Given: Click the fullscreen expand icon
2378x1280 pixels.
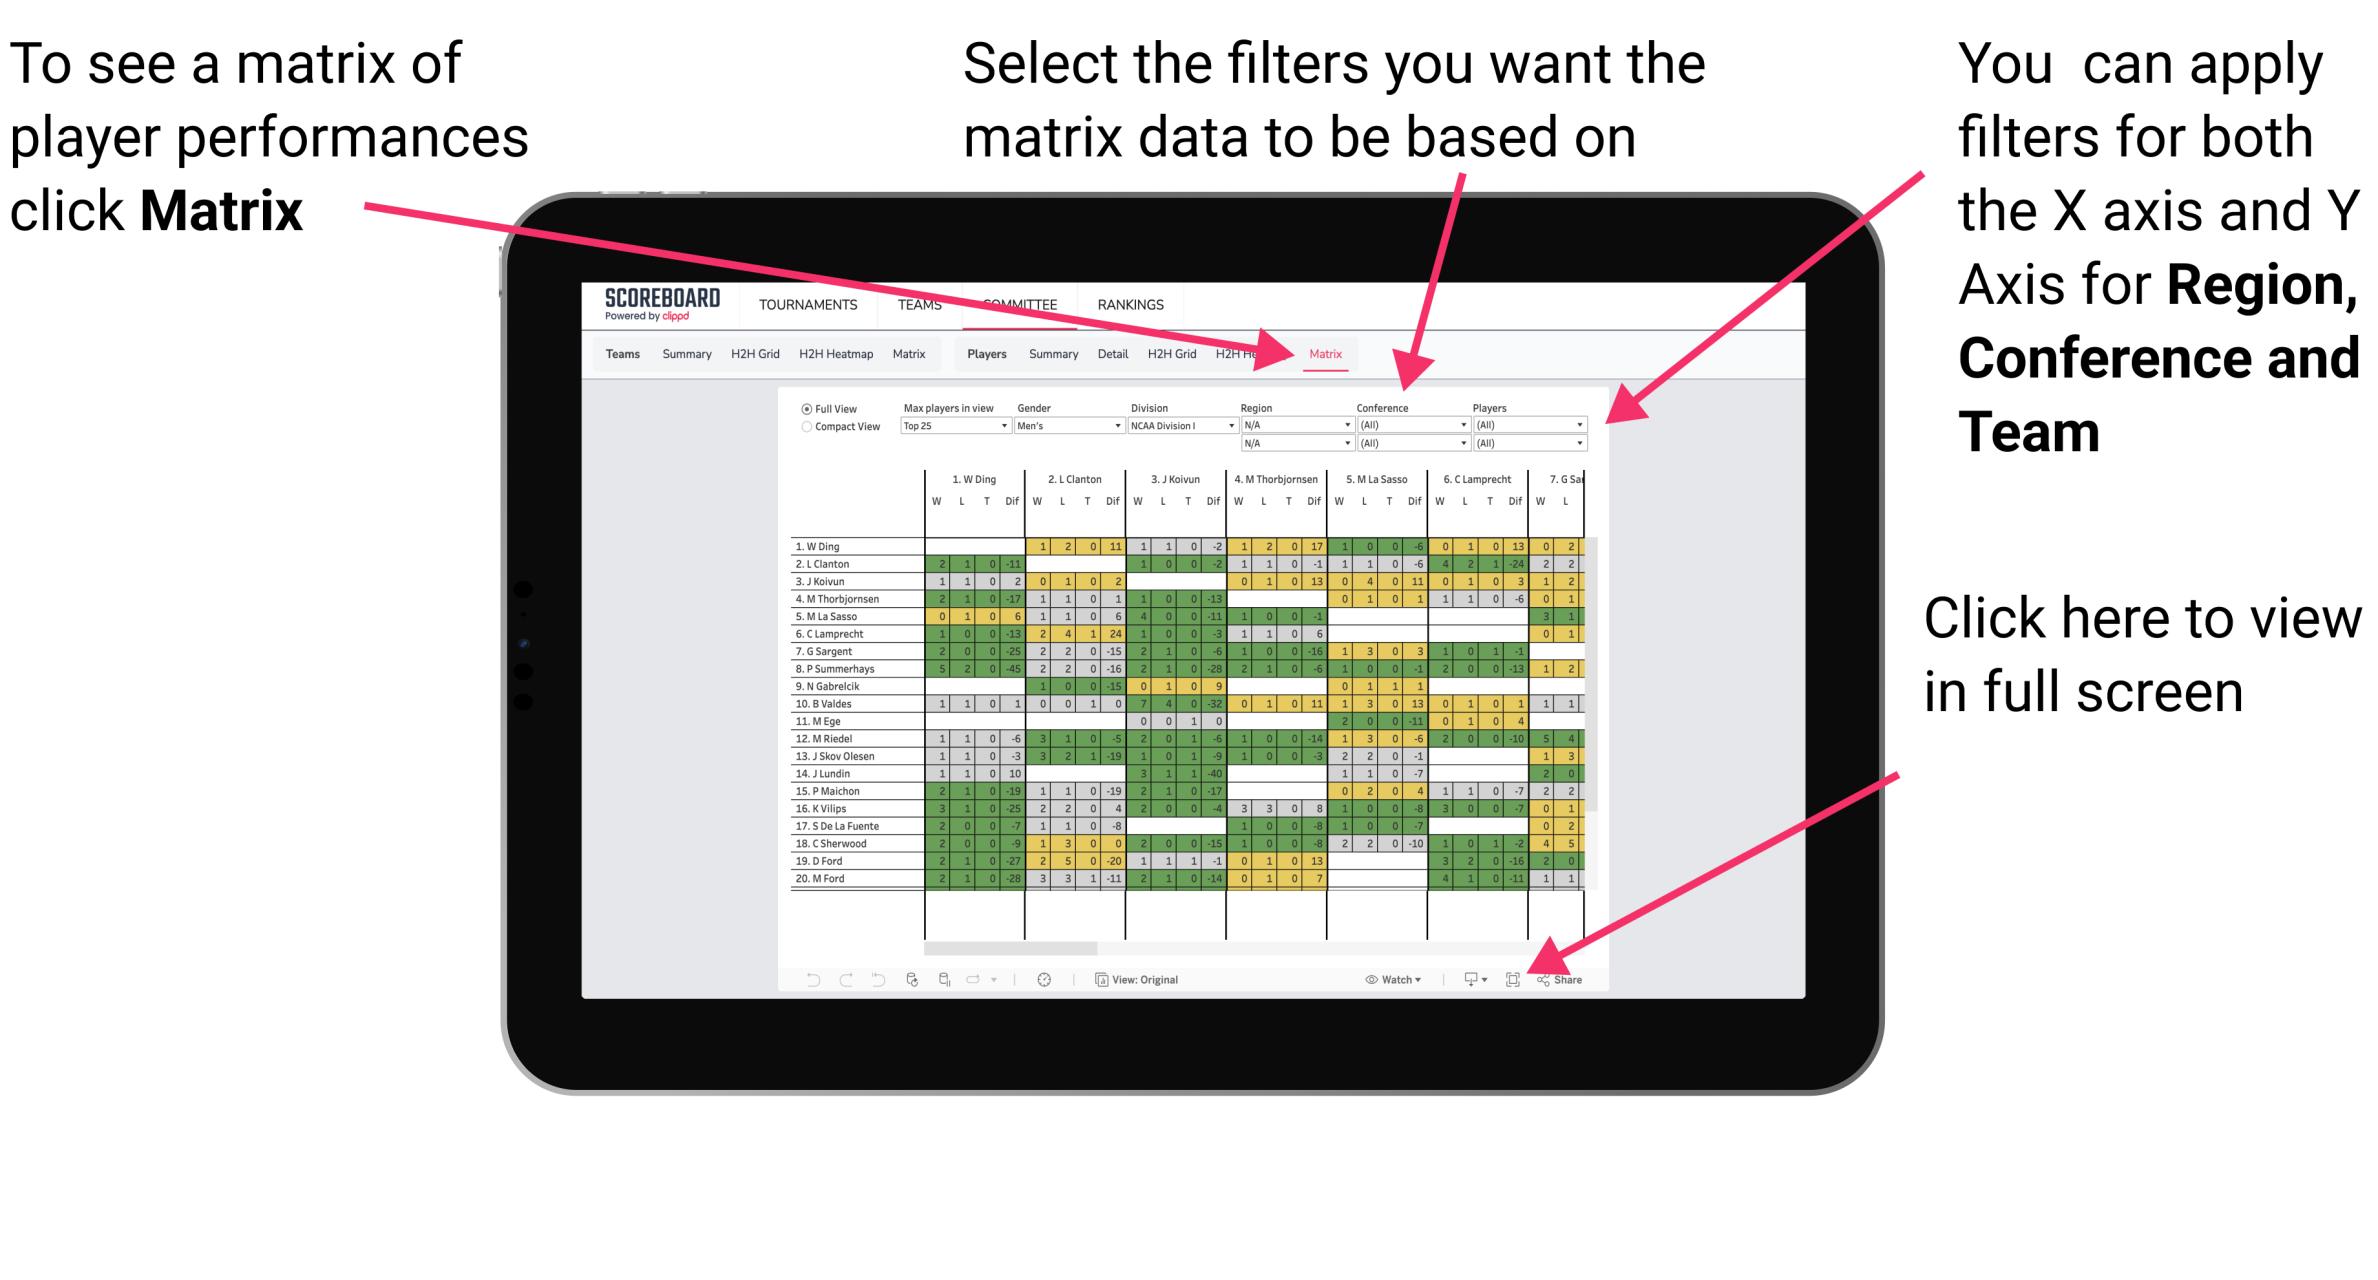Looking at the screenshot, I should (1516, 980).
